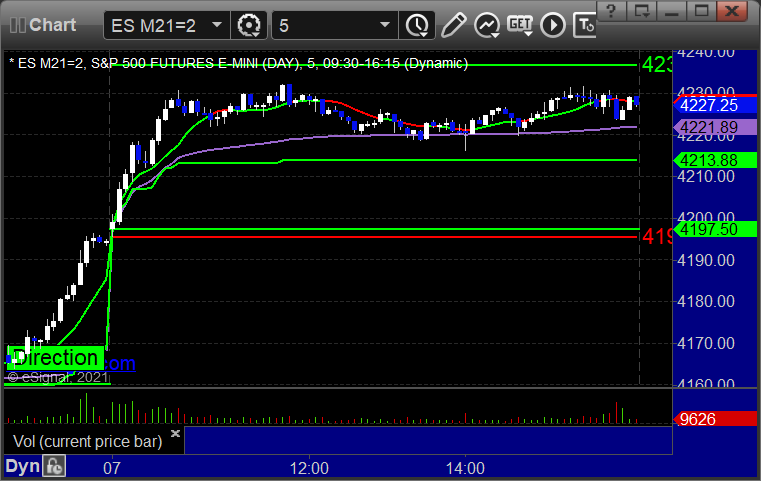Maximize the Chart window
The image size is (761, 481).
tap(701, 11)
